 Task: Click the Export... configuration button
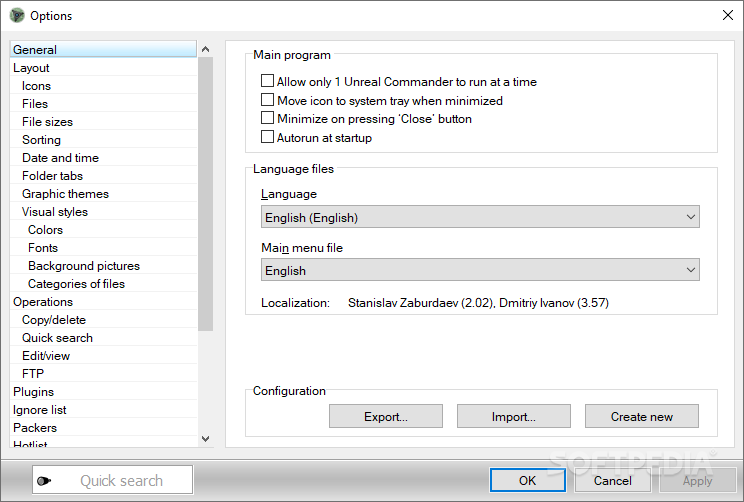point(386,416)
